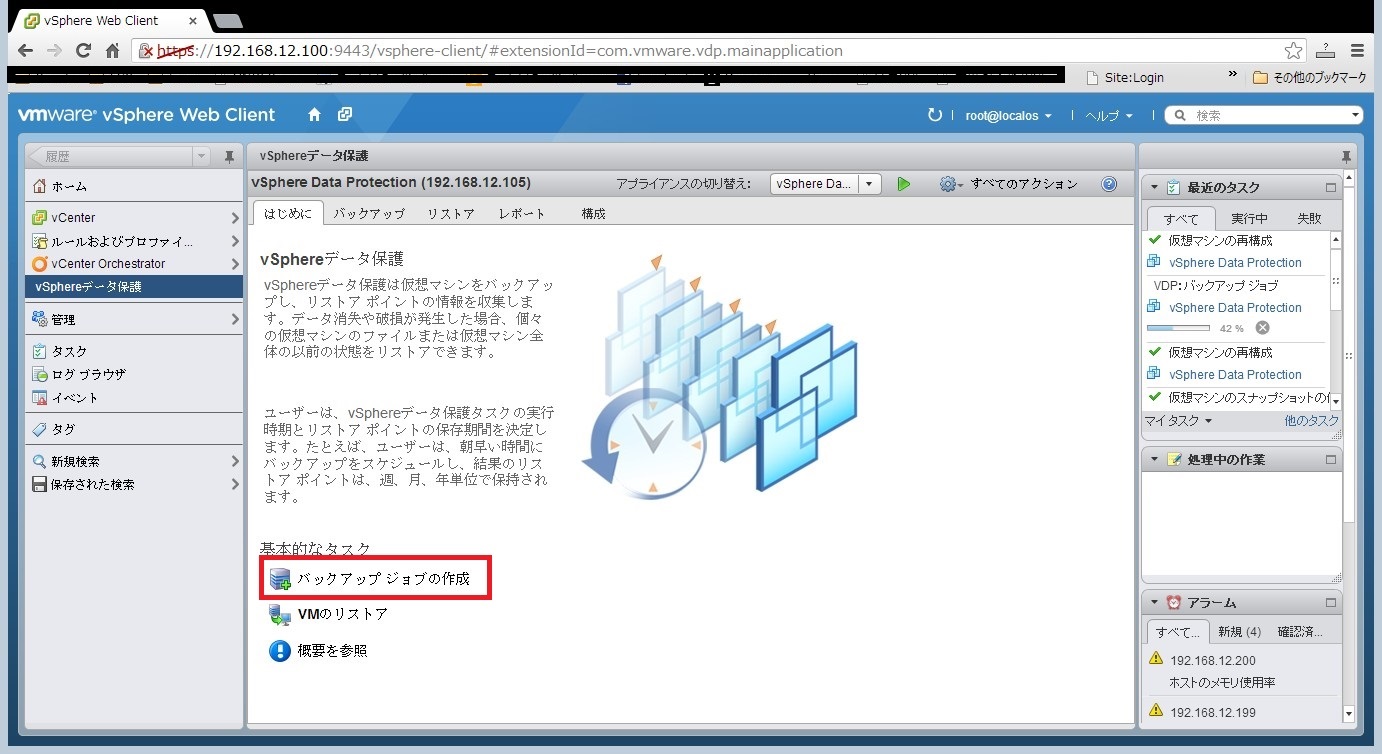
Task: Open Site:Login bookmark
Action: click(x=1125, y=77)
